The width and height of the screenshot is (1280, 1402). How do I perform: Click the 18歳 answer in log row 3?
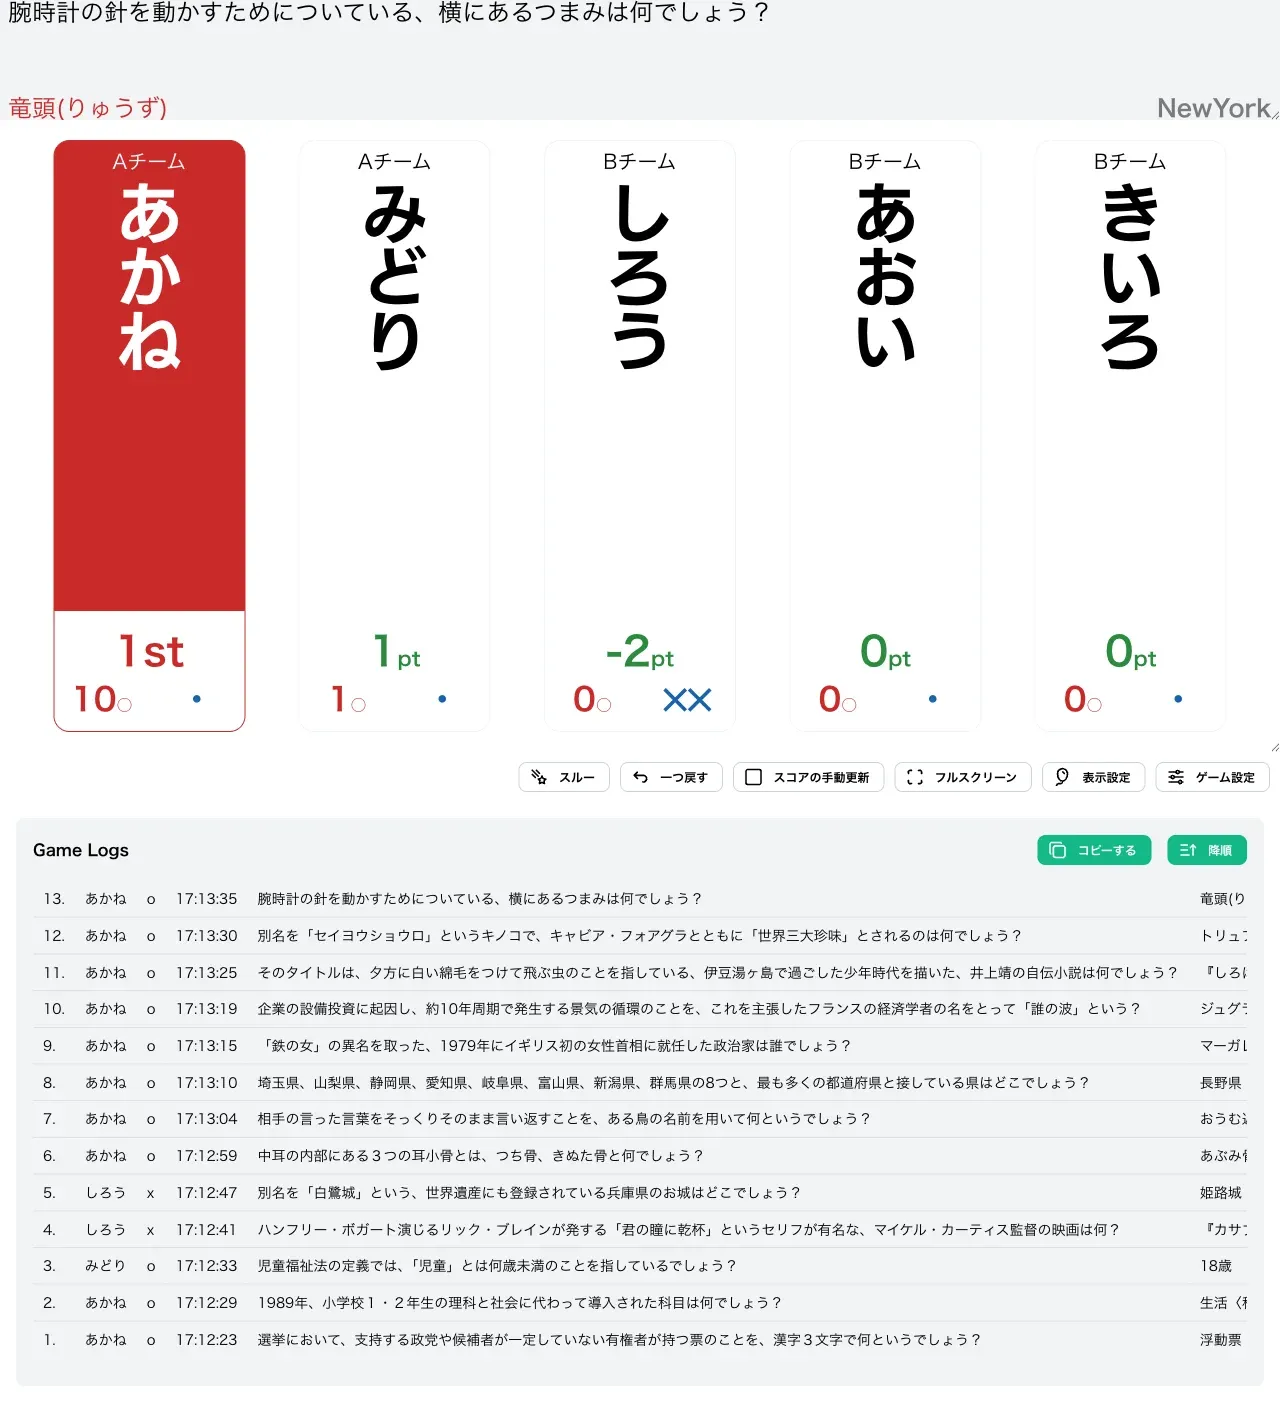(x=1216, y=1266)
